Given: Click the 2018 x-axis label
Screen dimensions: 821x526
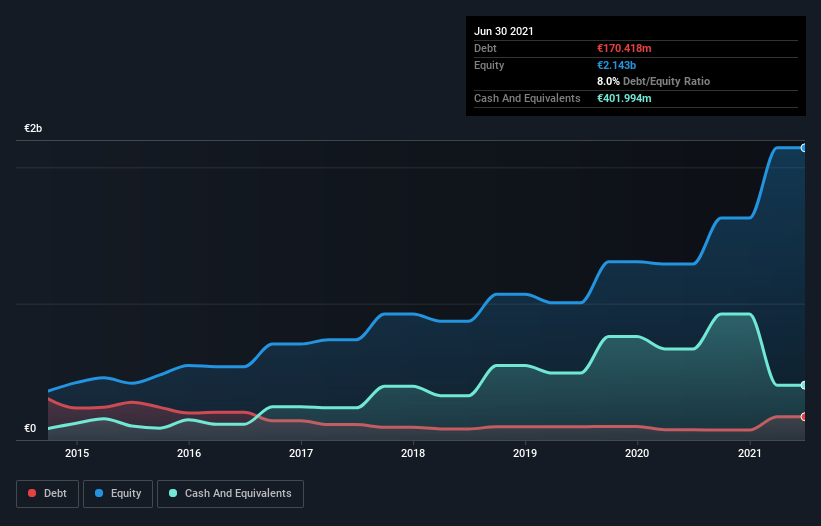Looking at the screenshot, I should [413, 453].
